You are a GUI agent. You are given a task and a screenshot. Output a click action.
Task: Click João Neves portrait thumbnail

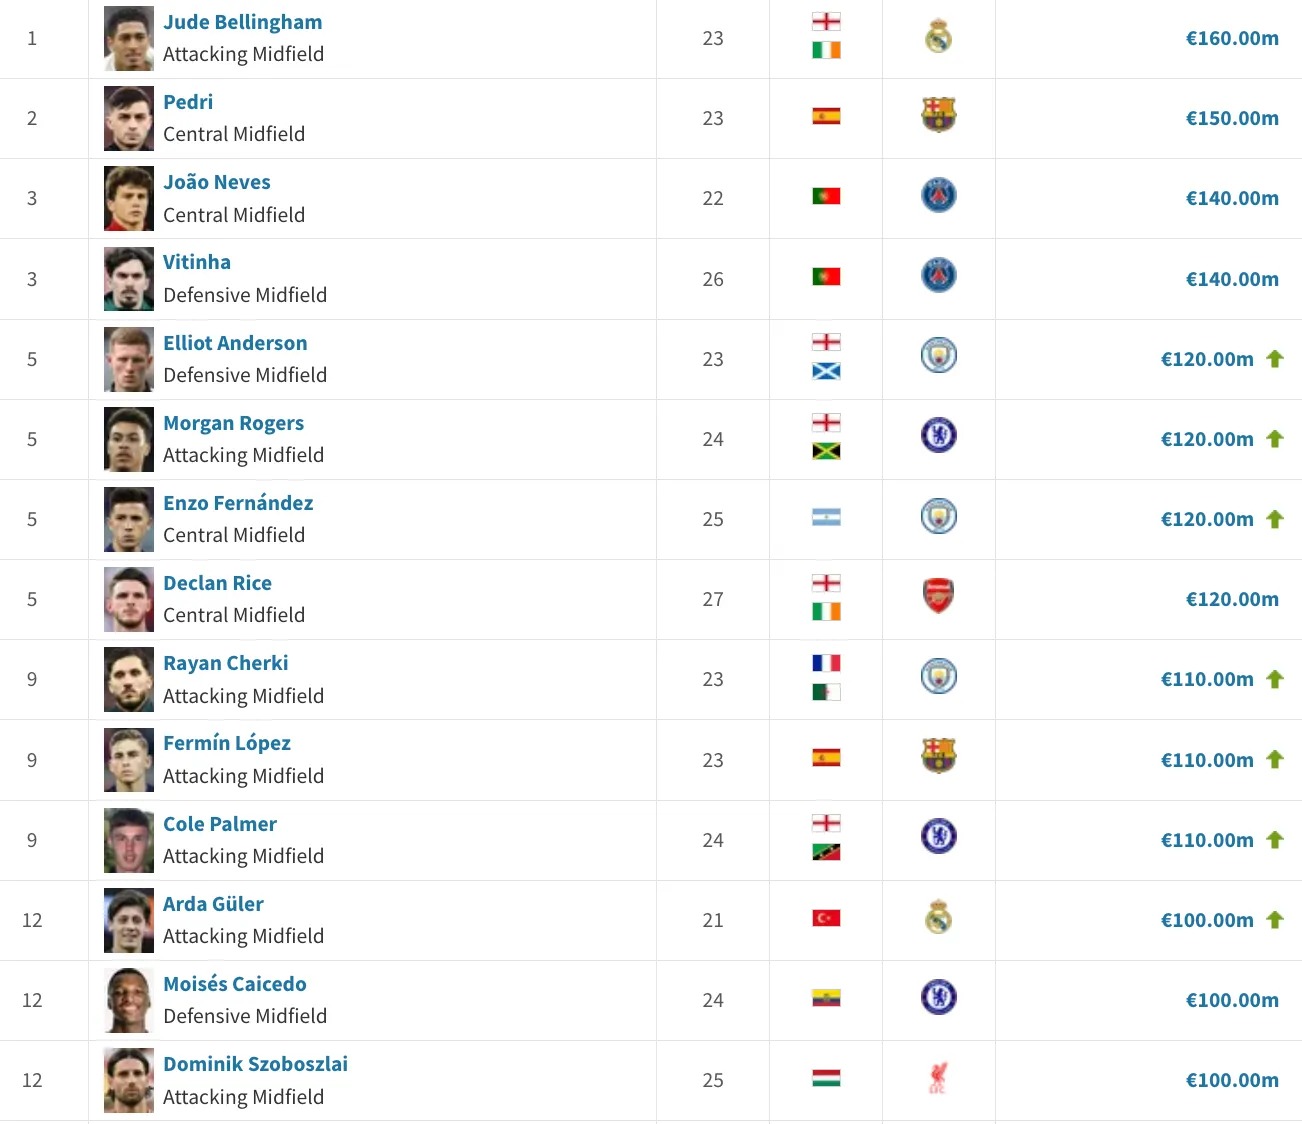(129, 198)
